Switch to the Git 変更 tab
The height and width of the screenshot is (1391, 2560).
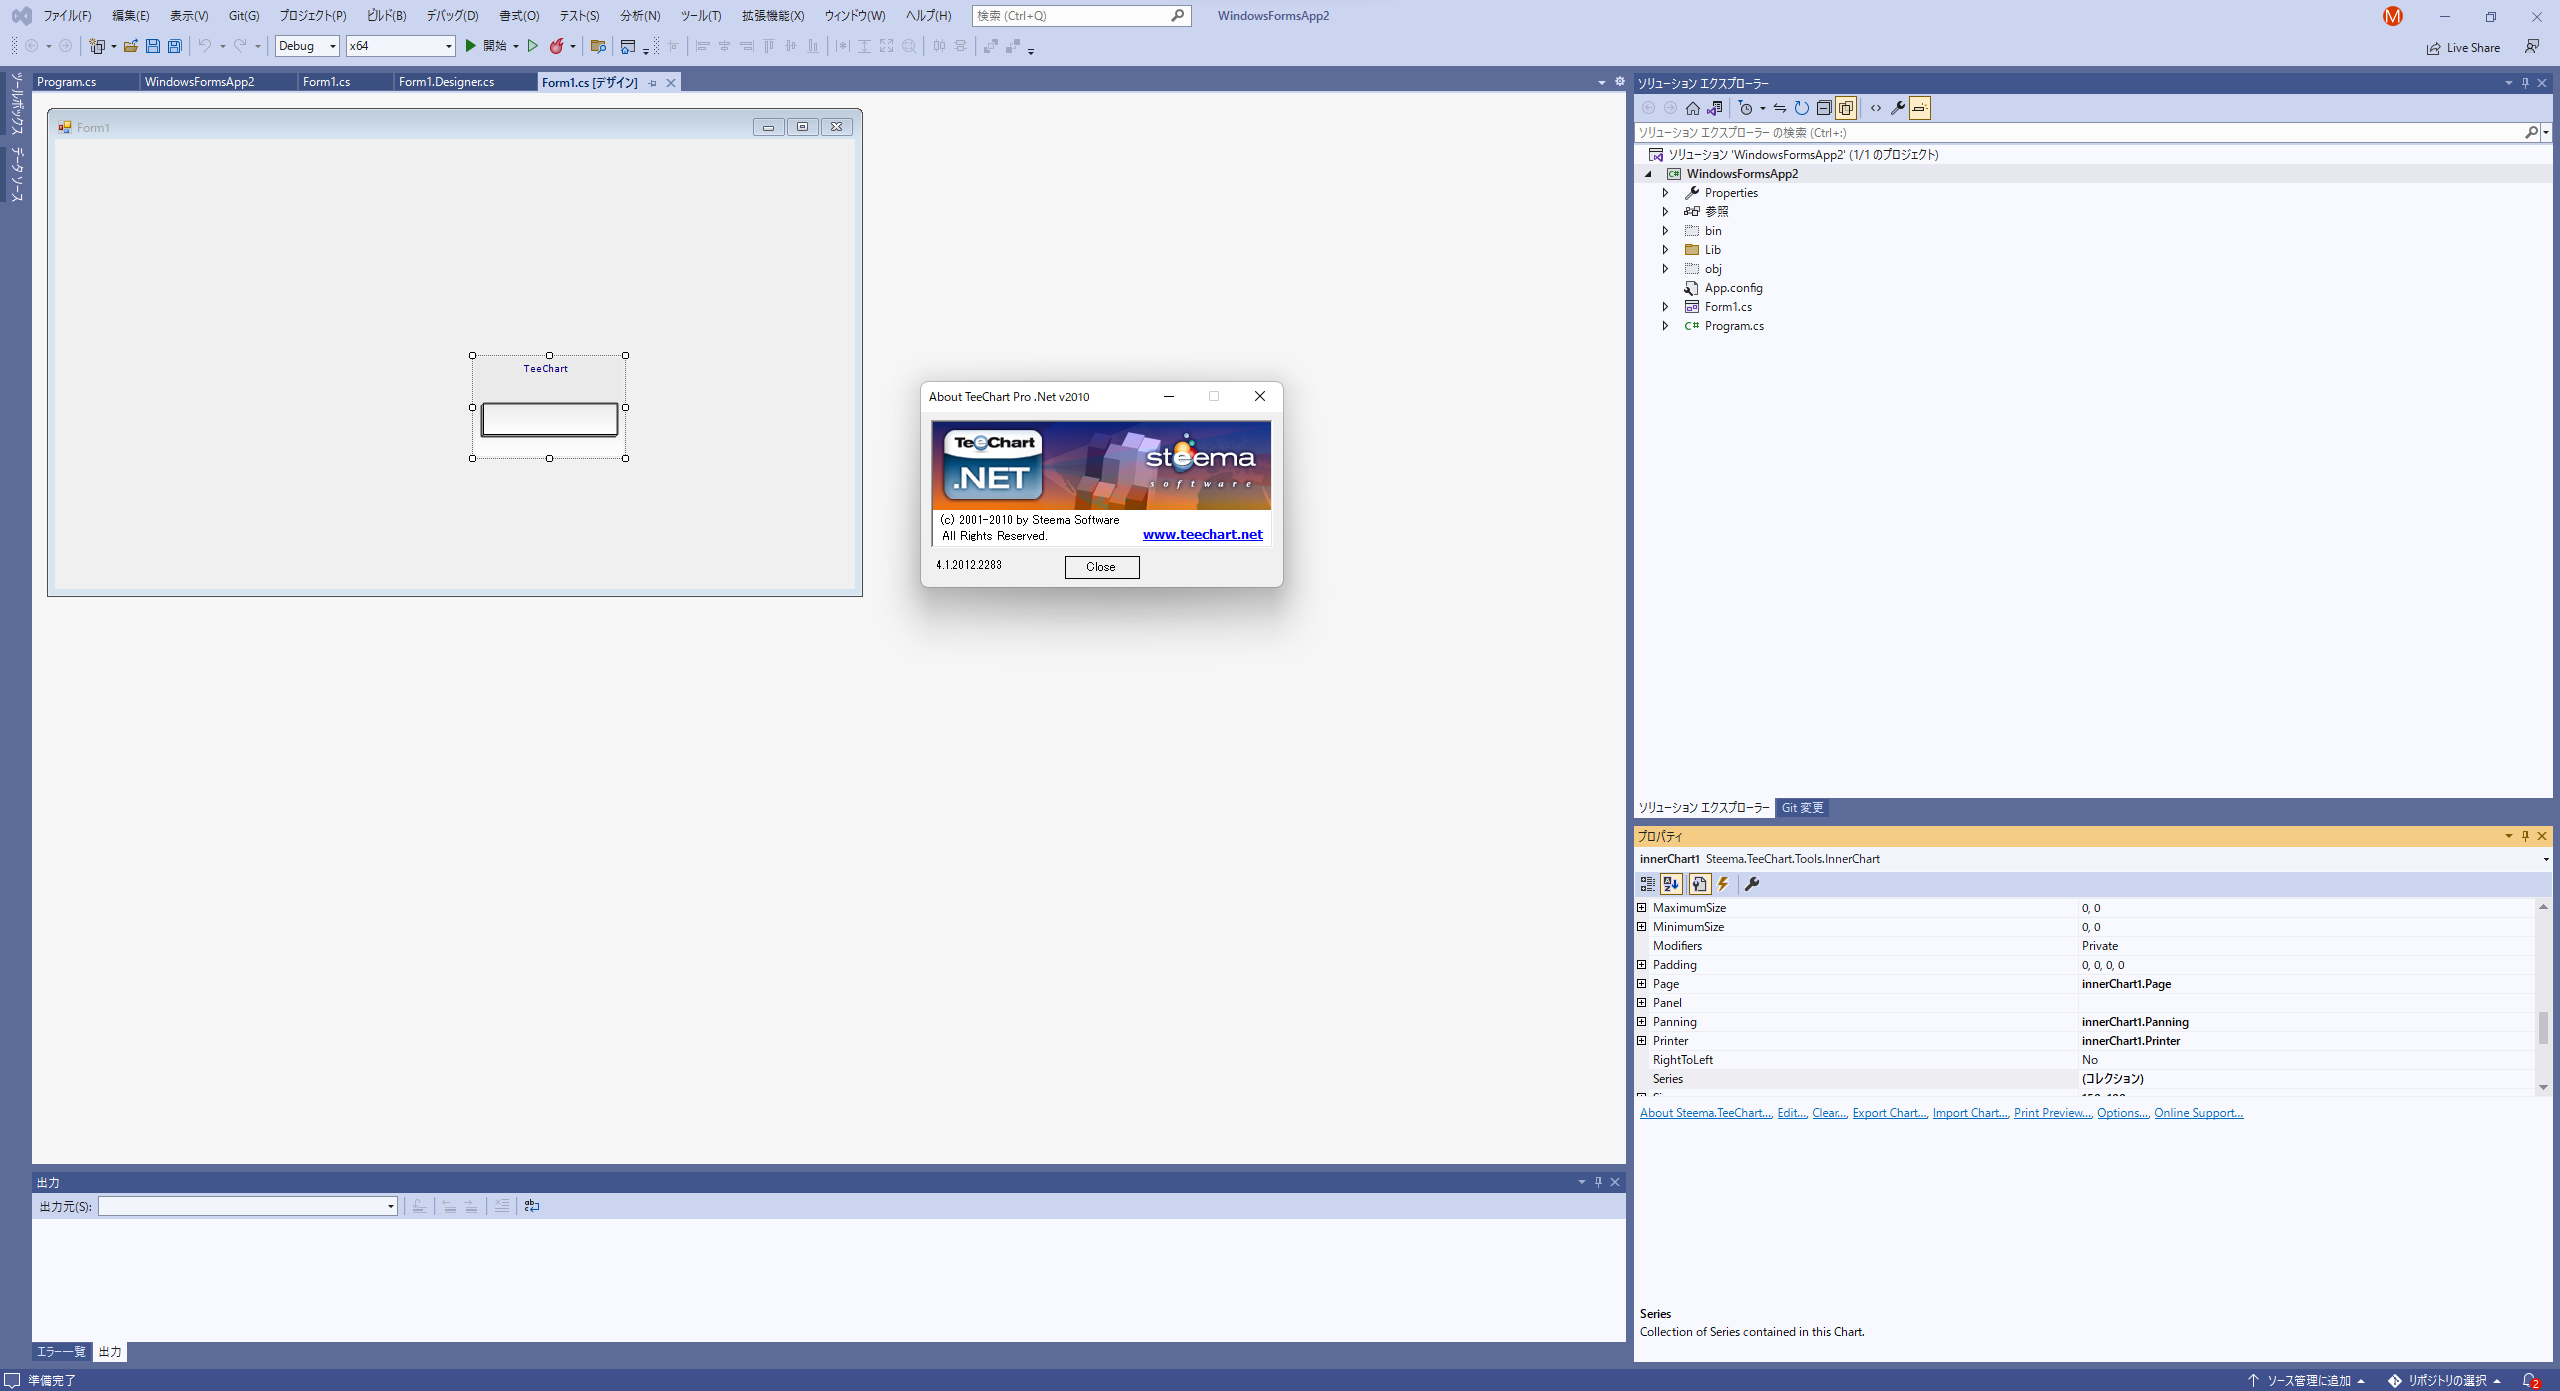point(1802,808)
